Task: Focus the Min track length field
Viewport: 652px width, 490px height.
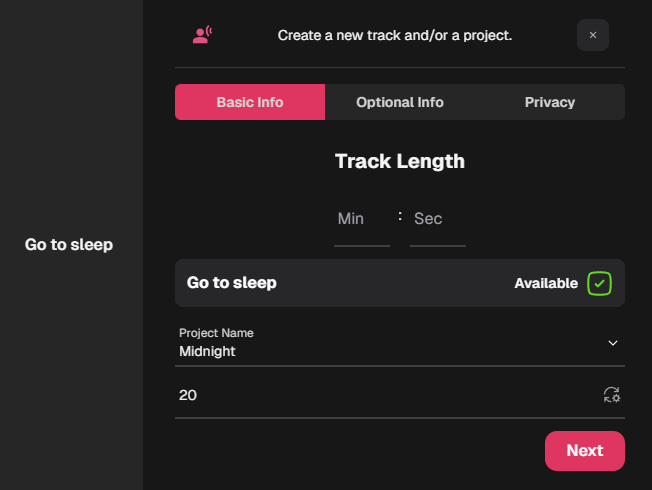Action: coord(362,225)
